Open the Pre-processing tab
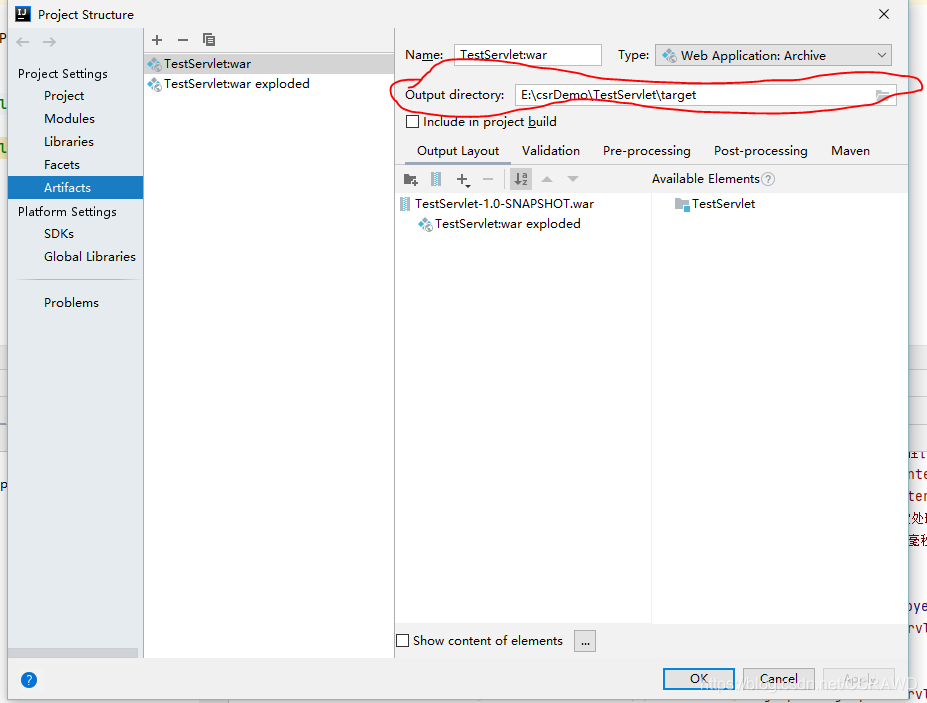The height and width of the screenshot is (703, 927). 646,151
